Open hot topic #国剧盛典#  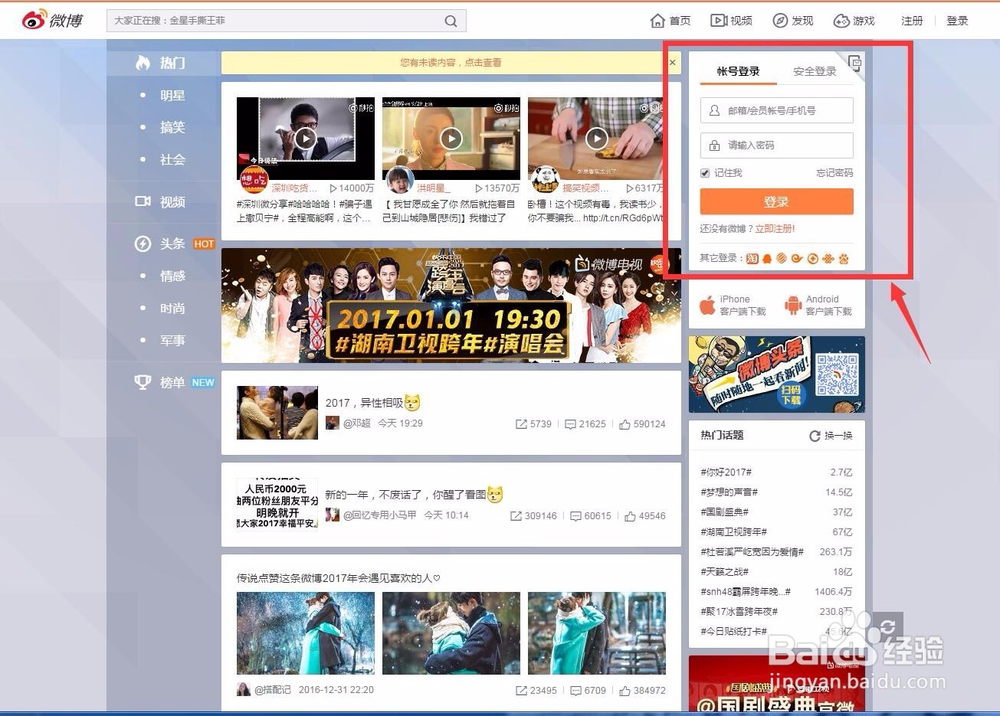(724, 512)
